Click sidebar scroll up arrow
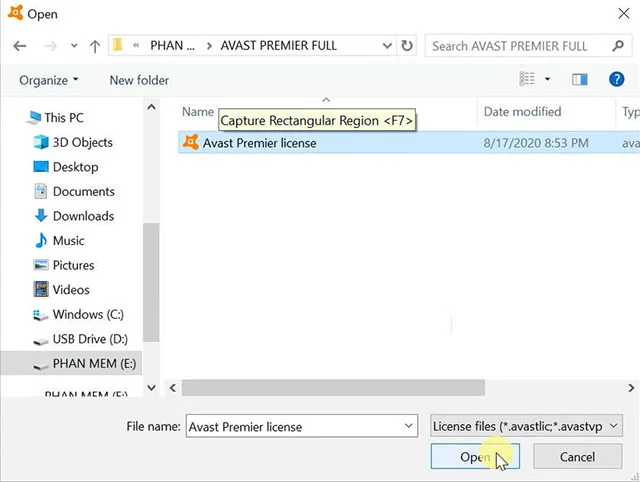The height and width of the screenshot is (482, 640). (151, 107)
